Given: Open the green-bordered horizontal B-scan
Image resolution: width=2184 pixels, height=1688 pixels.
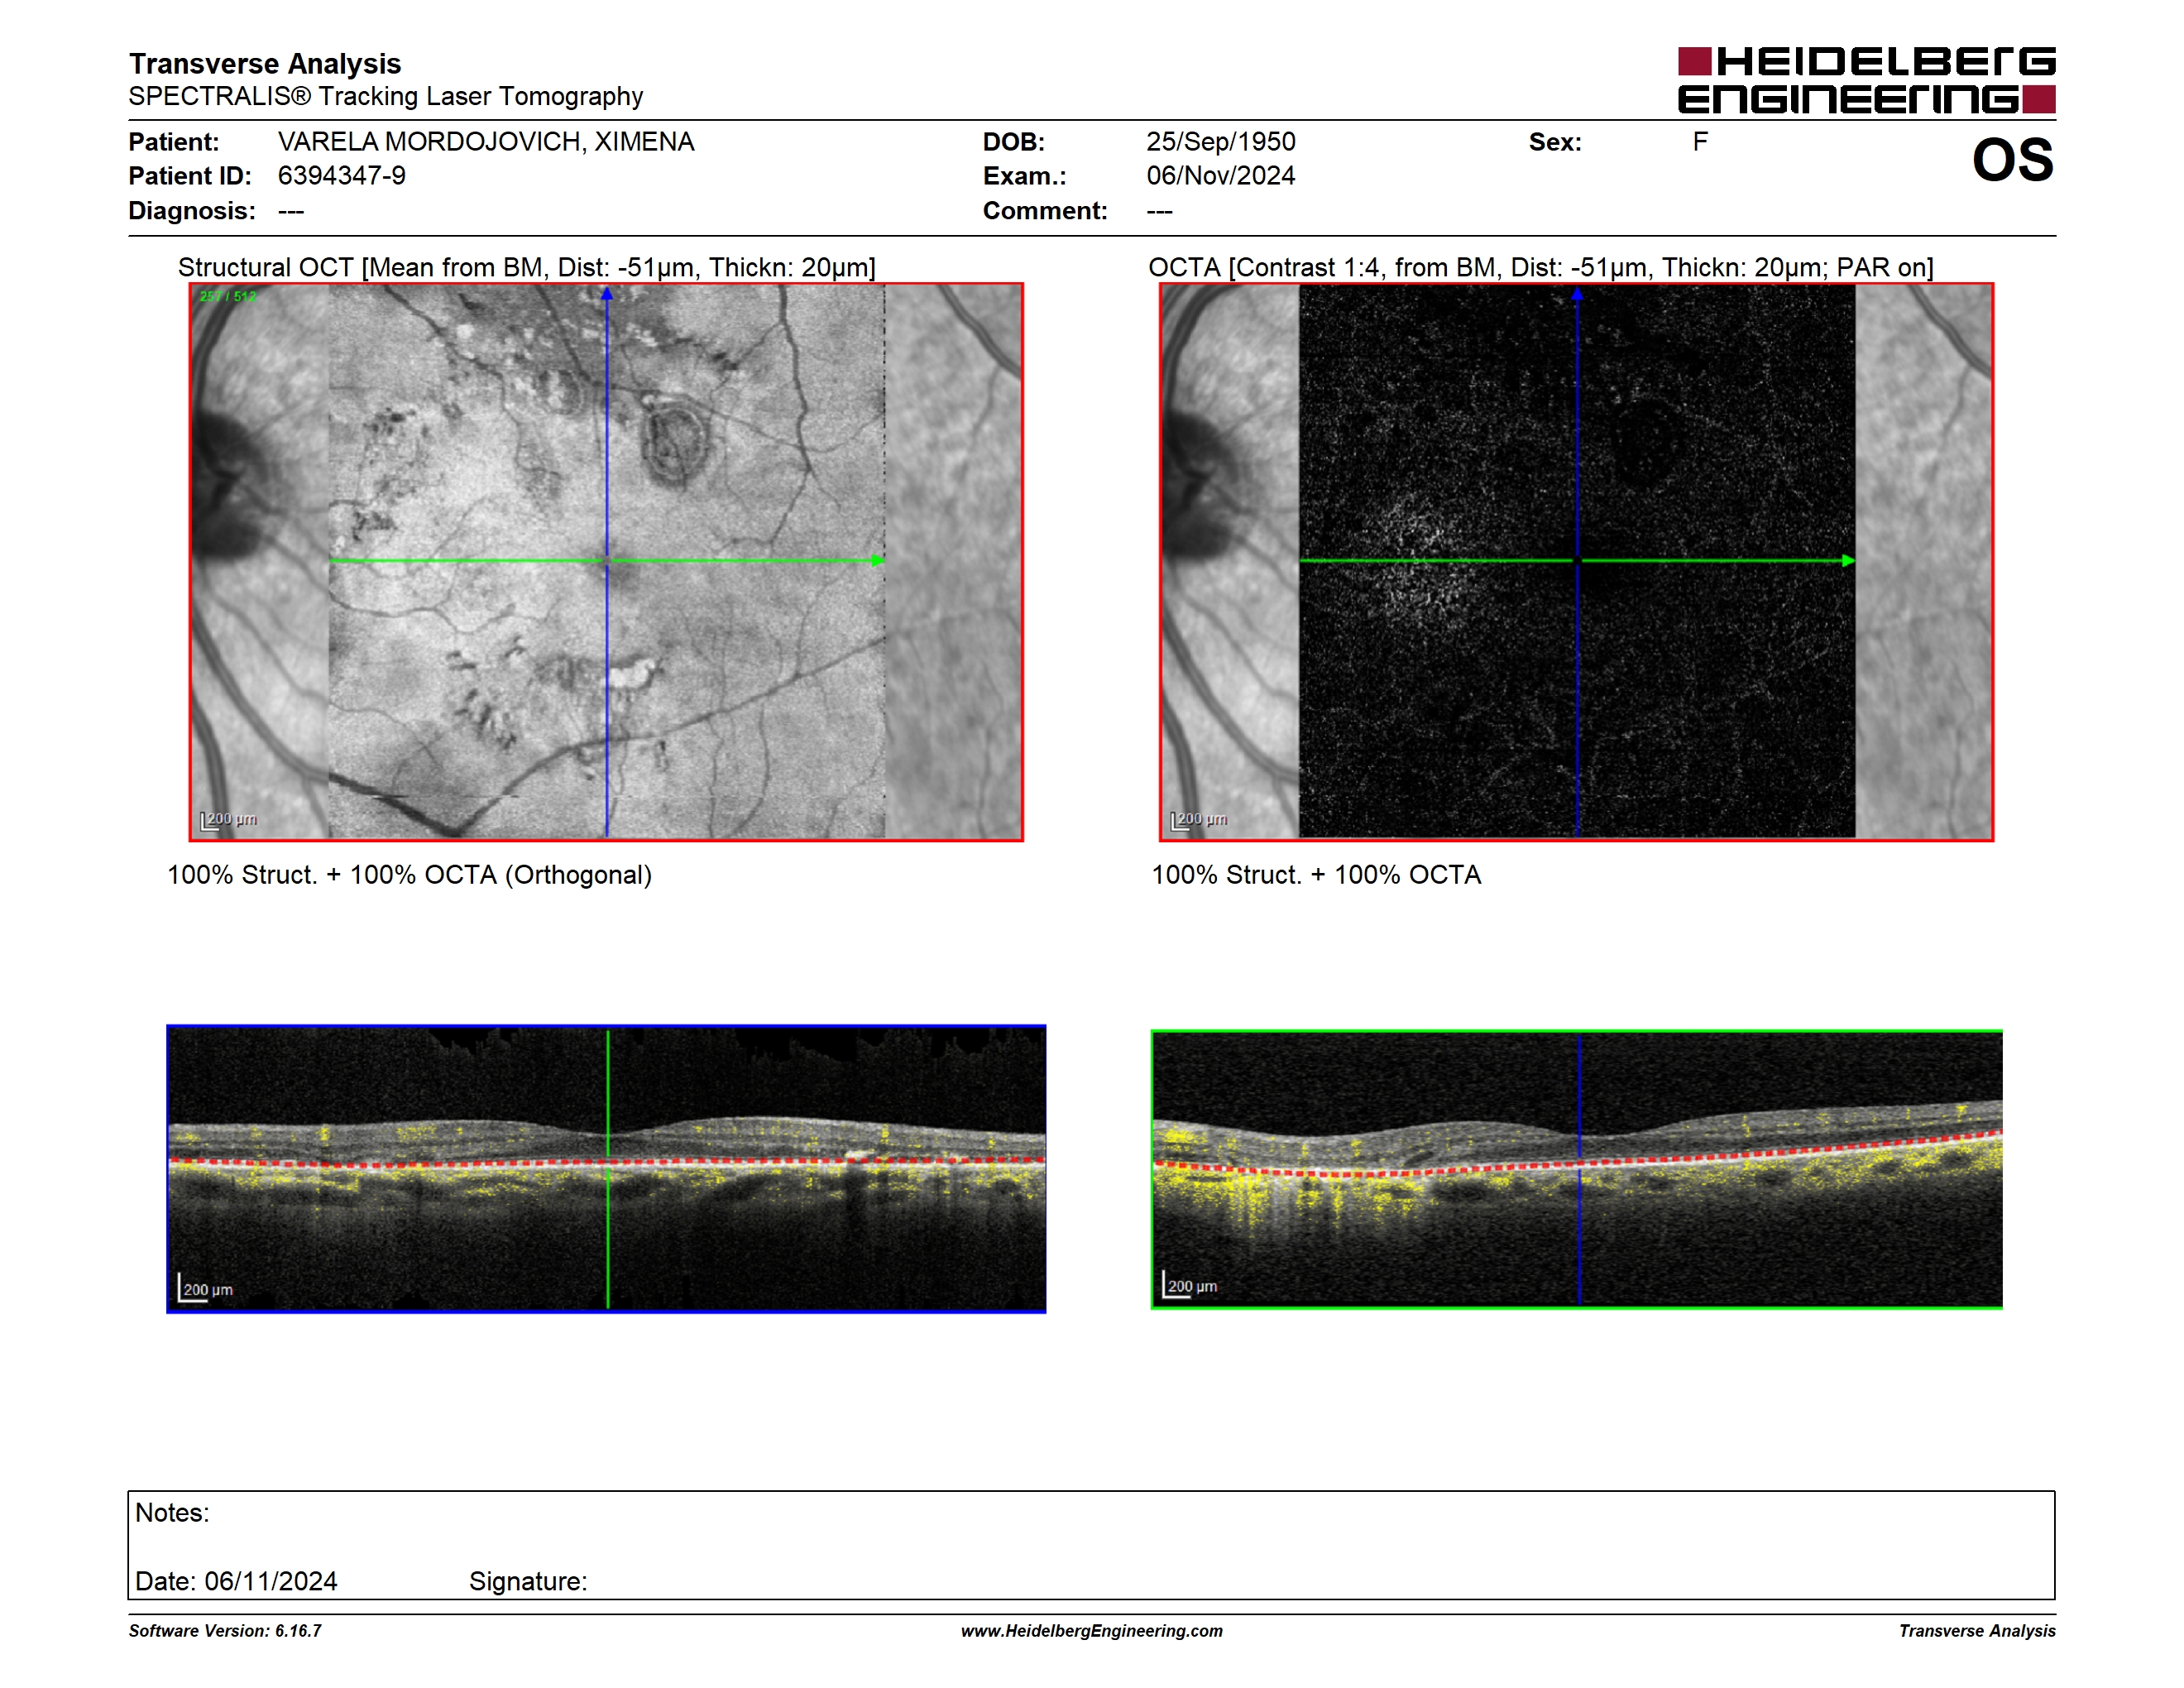Looking at the screenshot, I should tap(1577, 1169).
